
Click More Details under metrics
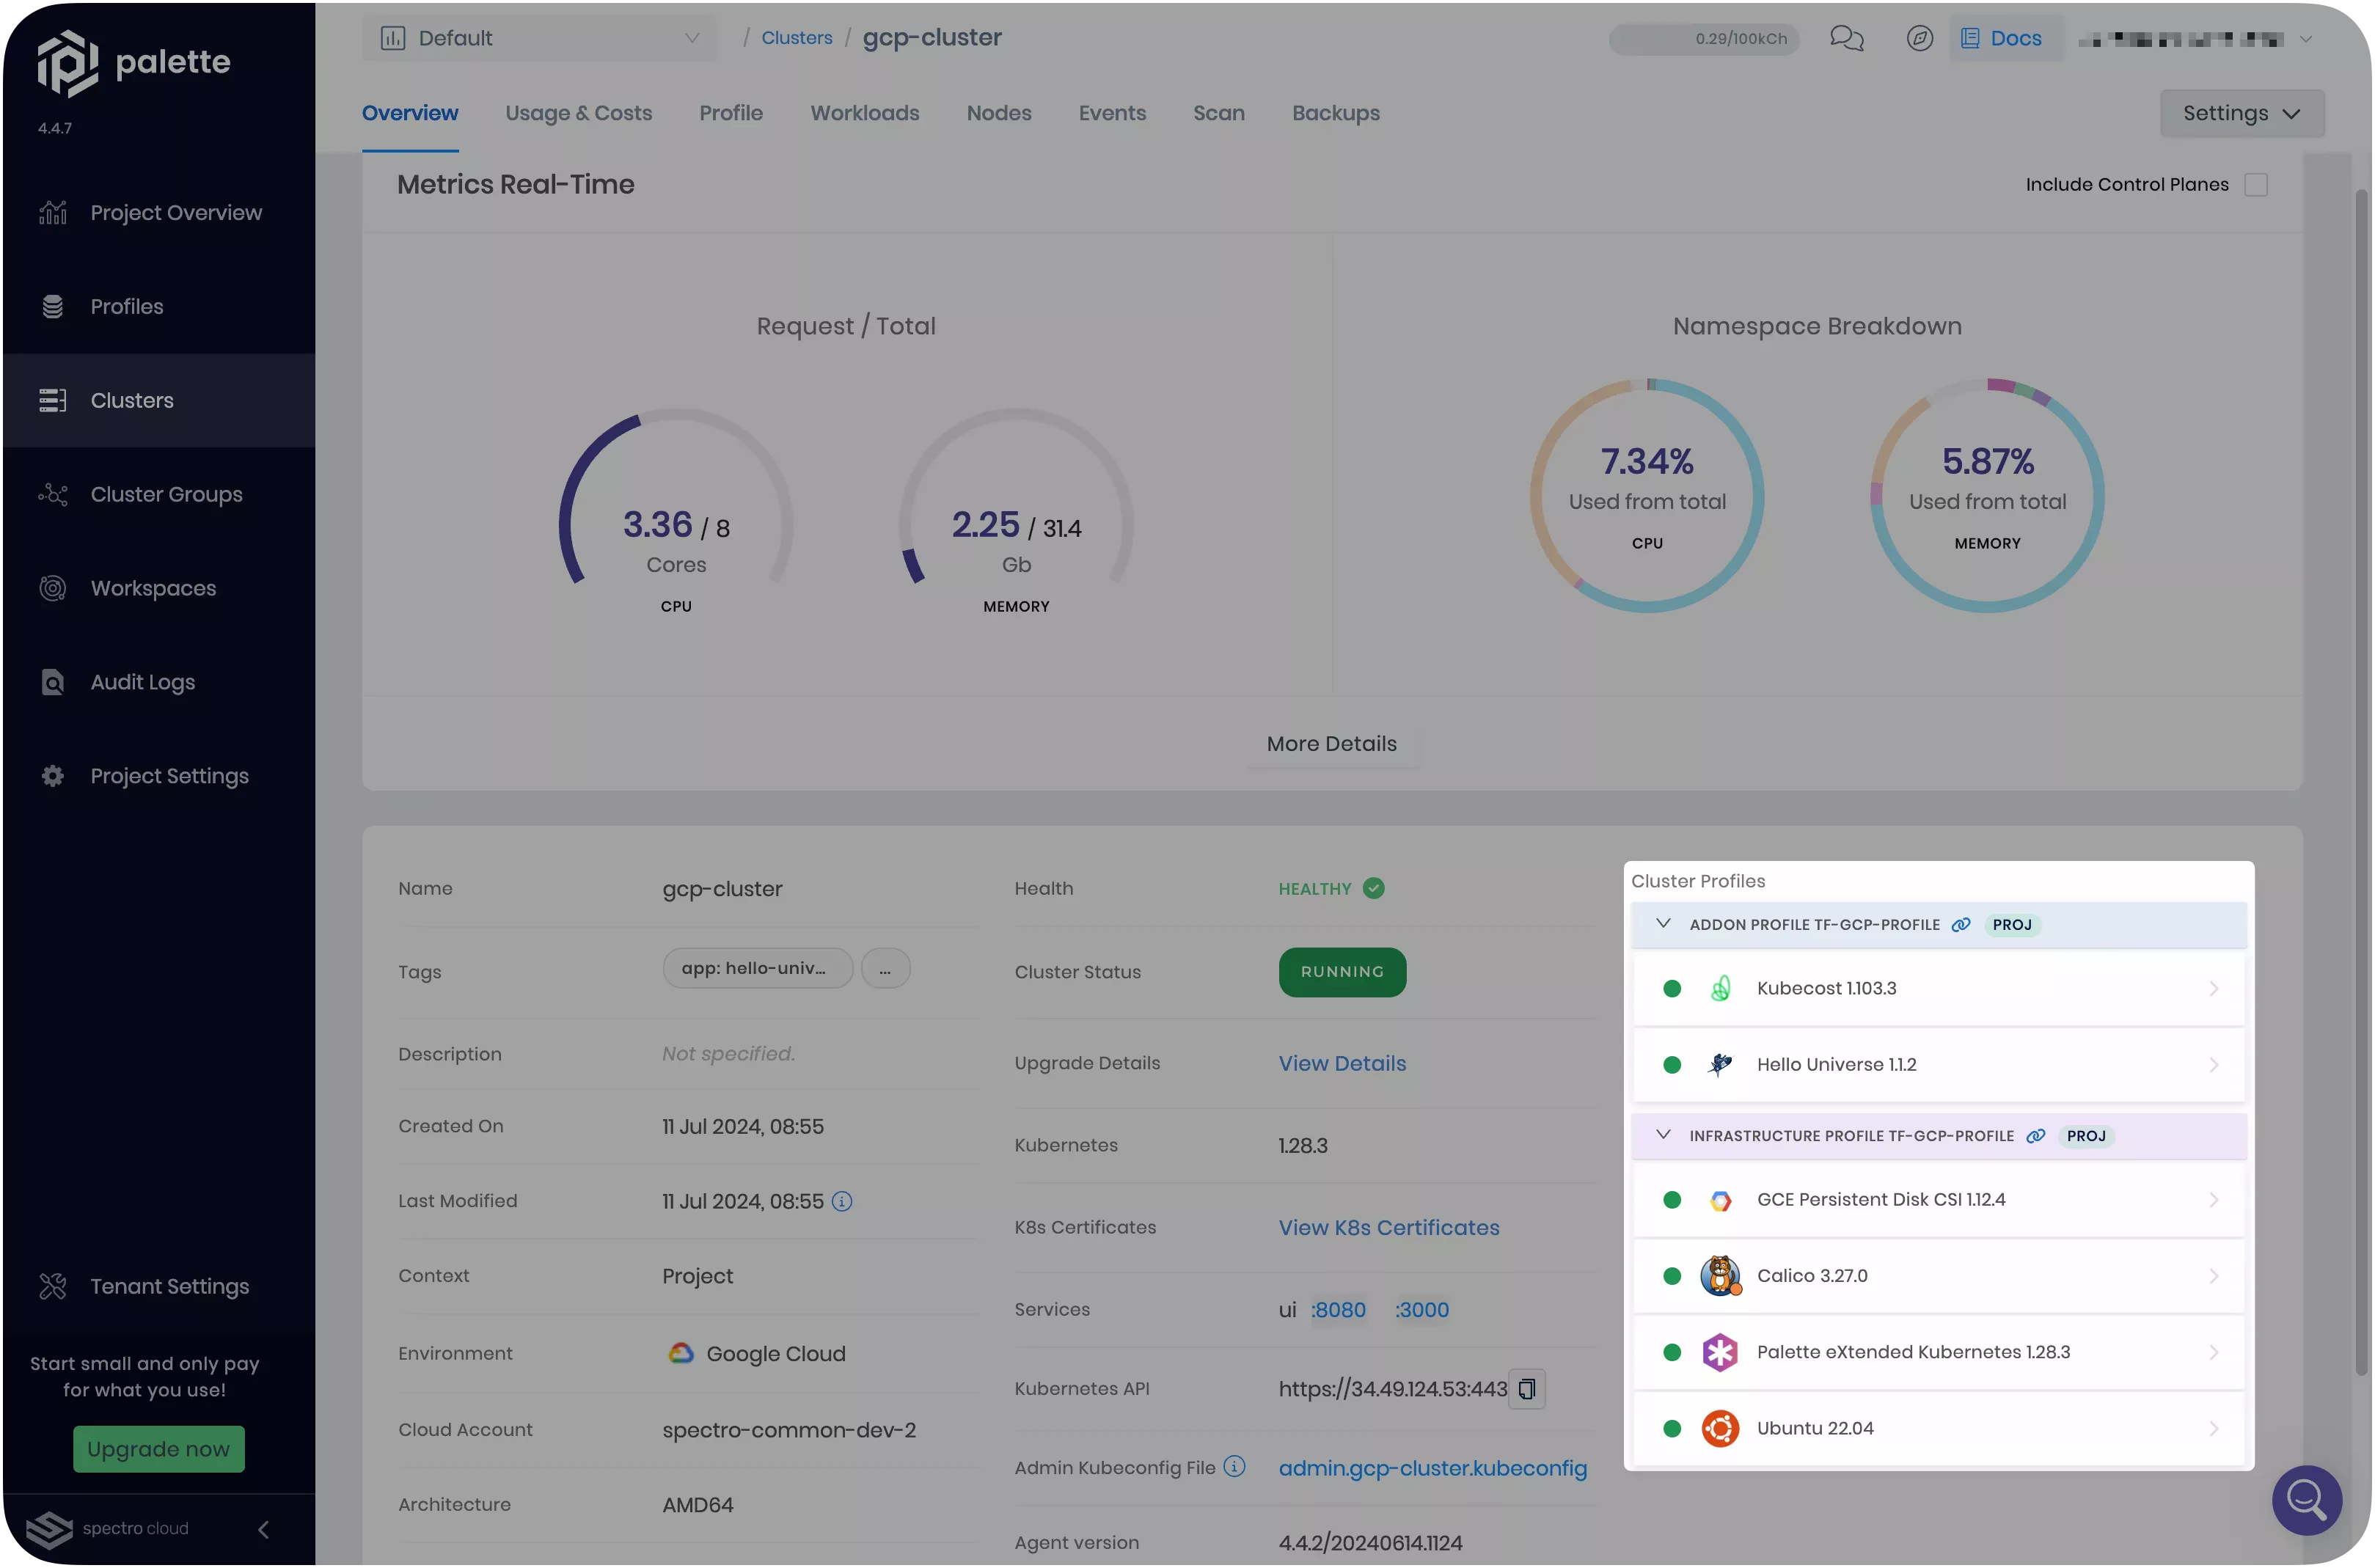coord(1332,744)
